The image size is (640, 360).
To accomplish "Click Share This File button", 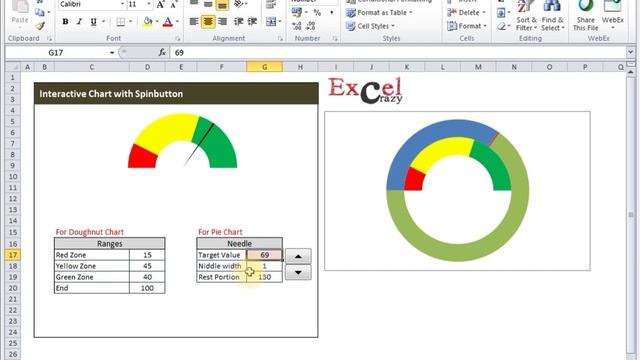I will click(586, 16).
